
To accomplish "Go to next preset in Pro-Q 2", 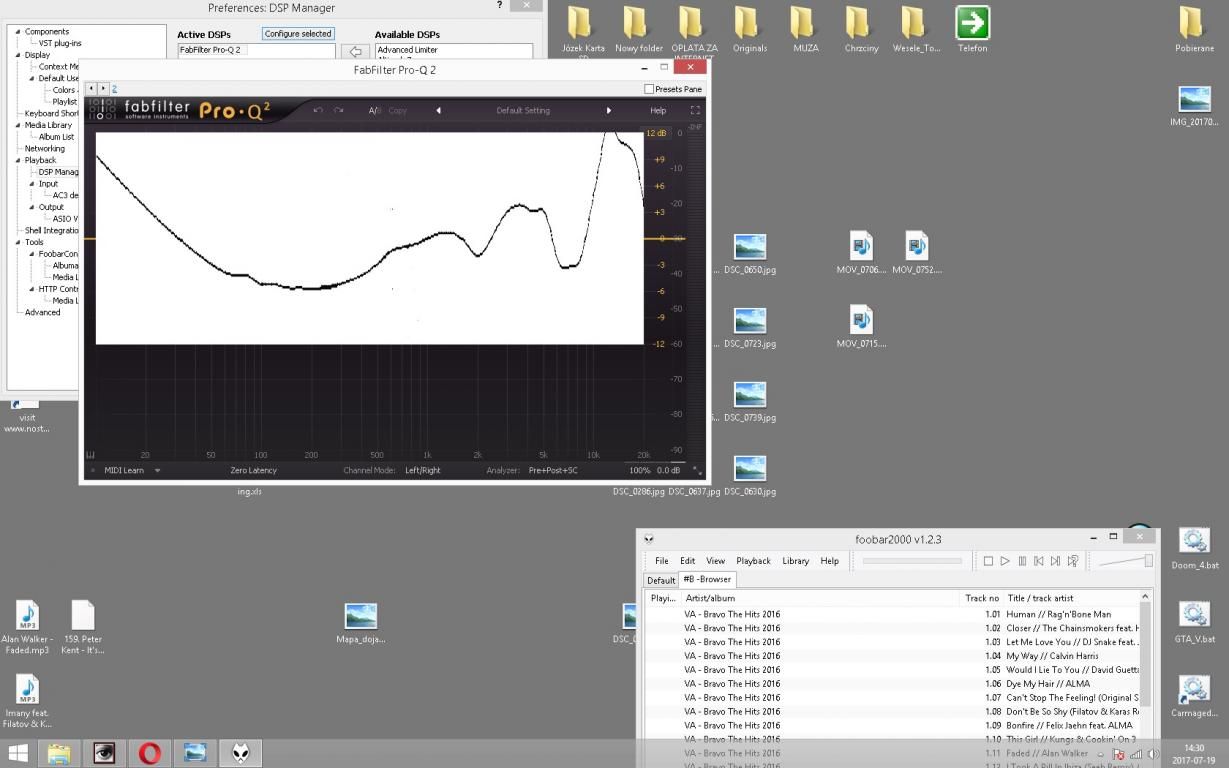I will click(608, 110).
